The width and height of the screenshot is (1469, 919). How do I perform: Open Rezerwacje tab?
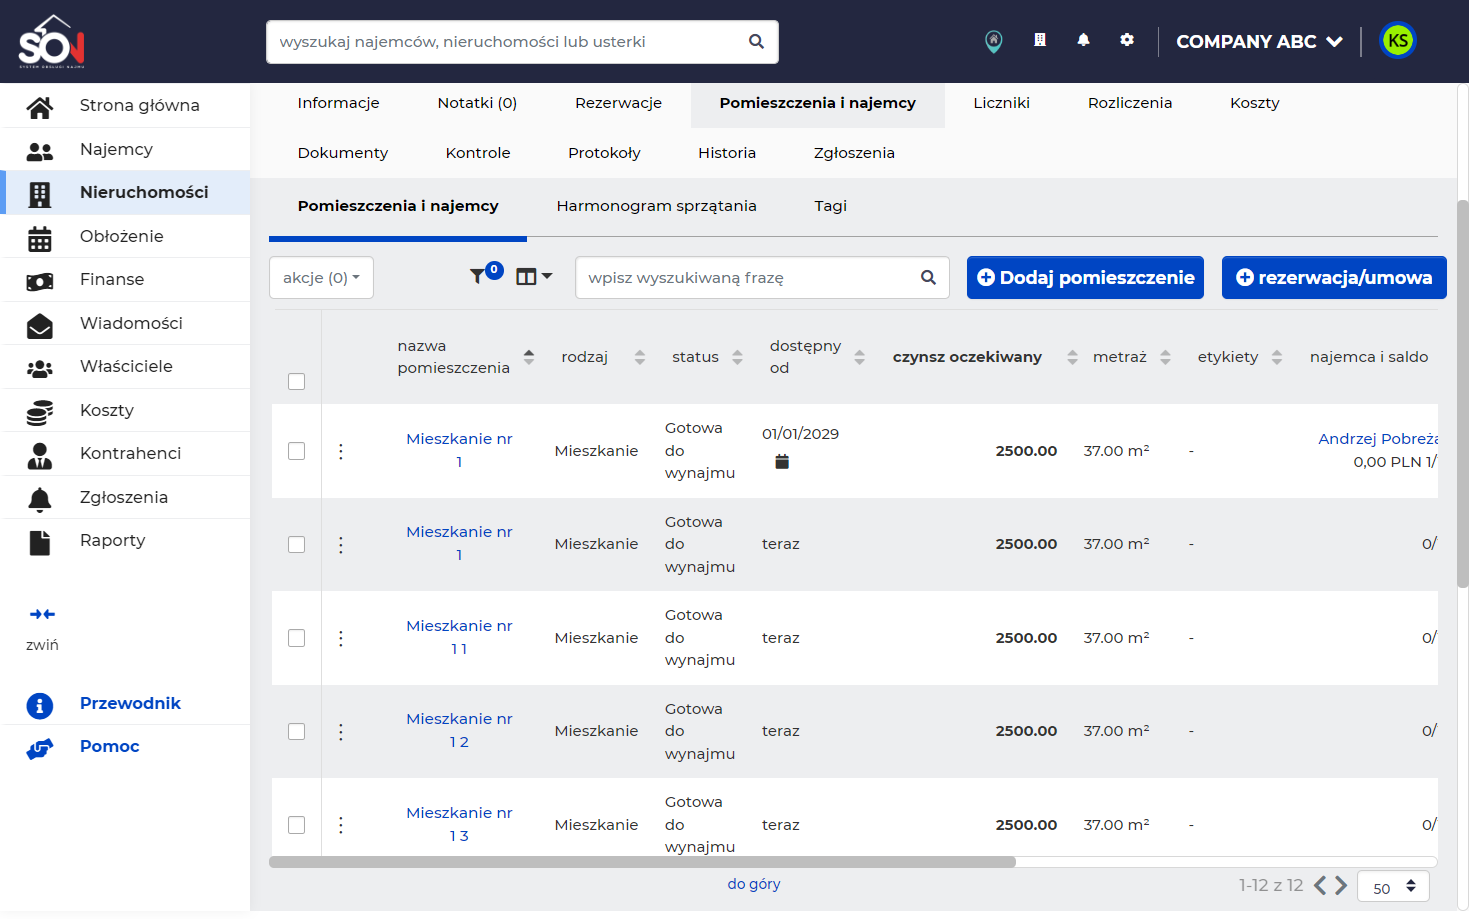click(618, 103)
